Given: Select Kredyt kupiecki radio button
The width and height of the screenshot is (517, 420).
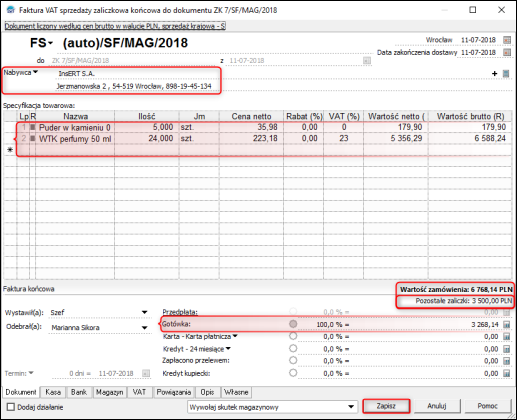Looking at the screenshot, I should click(293, 373).
